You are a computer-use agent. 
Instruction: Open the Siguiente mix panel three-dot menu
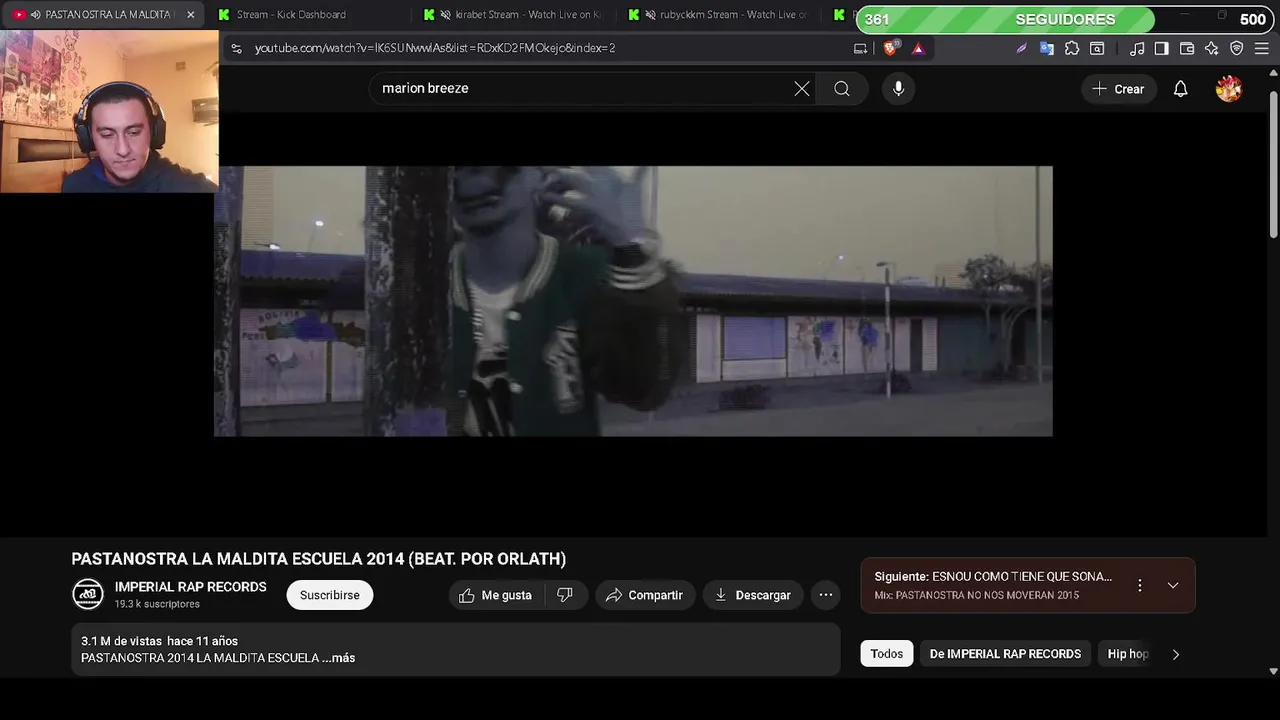[x=1139, y=585]
